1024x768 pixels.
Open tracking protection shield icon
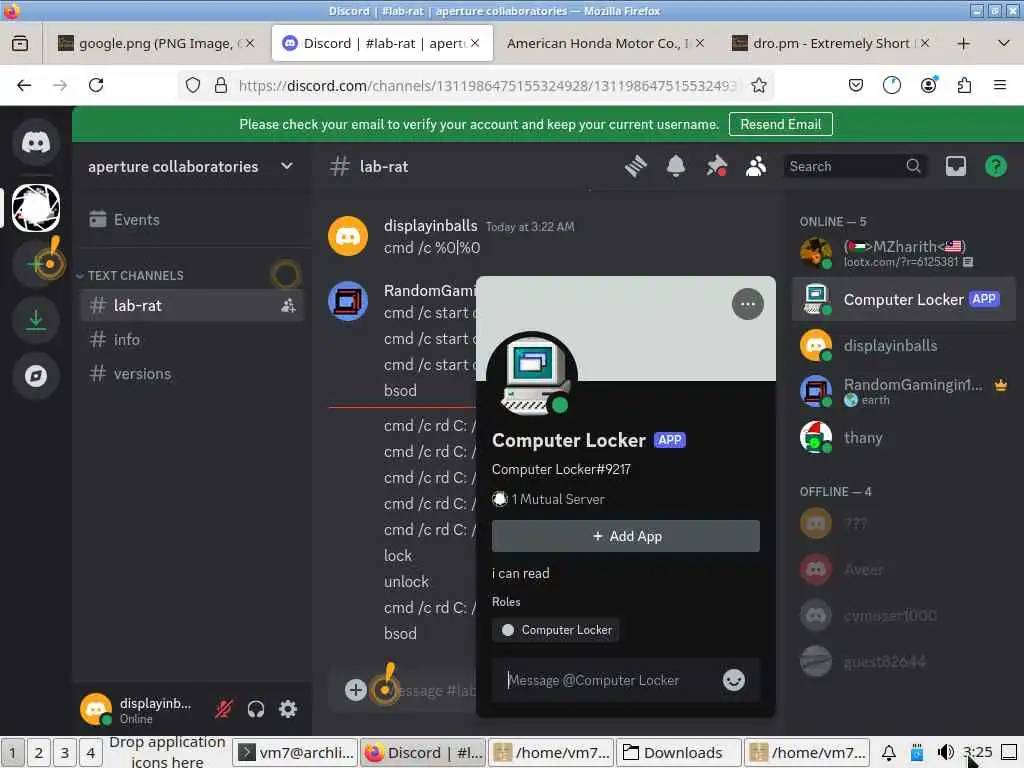pyautogui.click(x=193, y=85)
